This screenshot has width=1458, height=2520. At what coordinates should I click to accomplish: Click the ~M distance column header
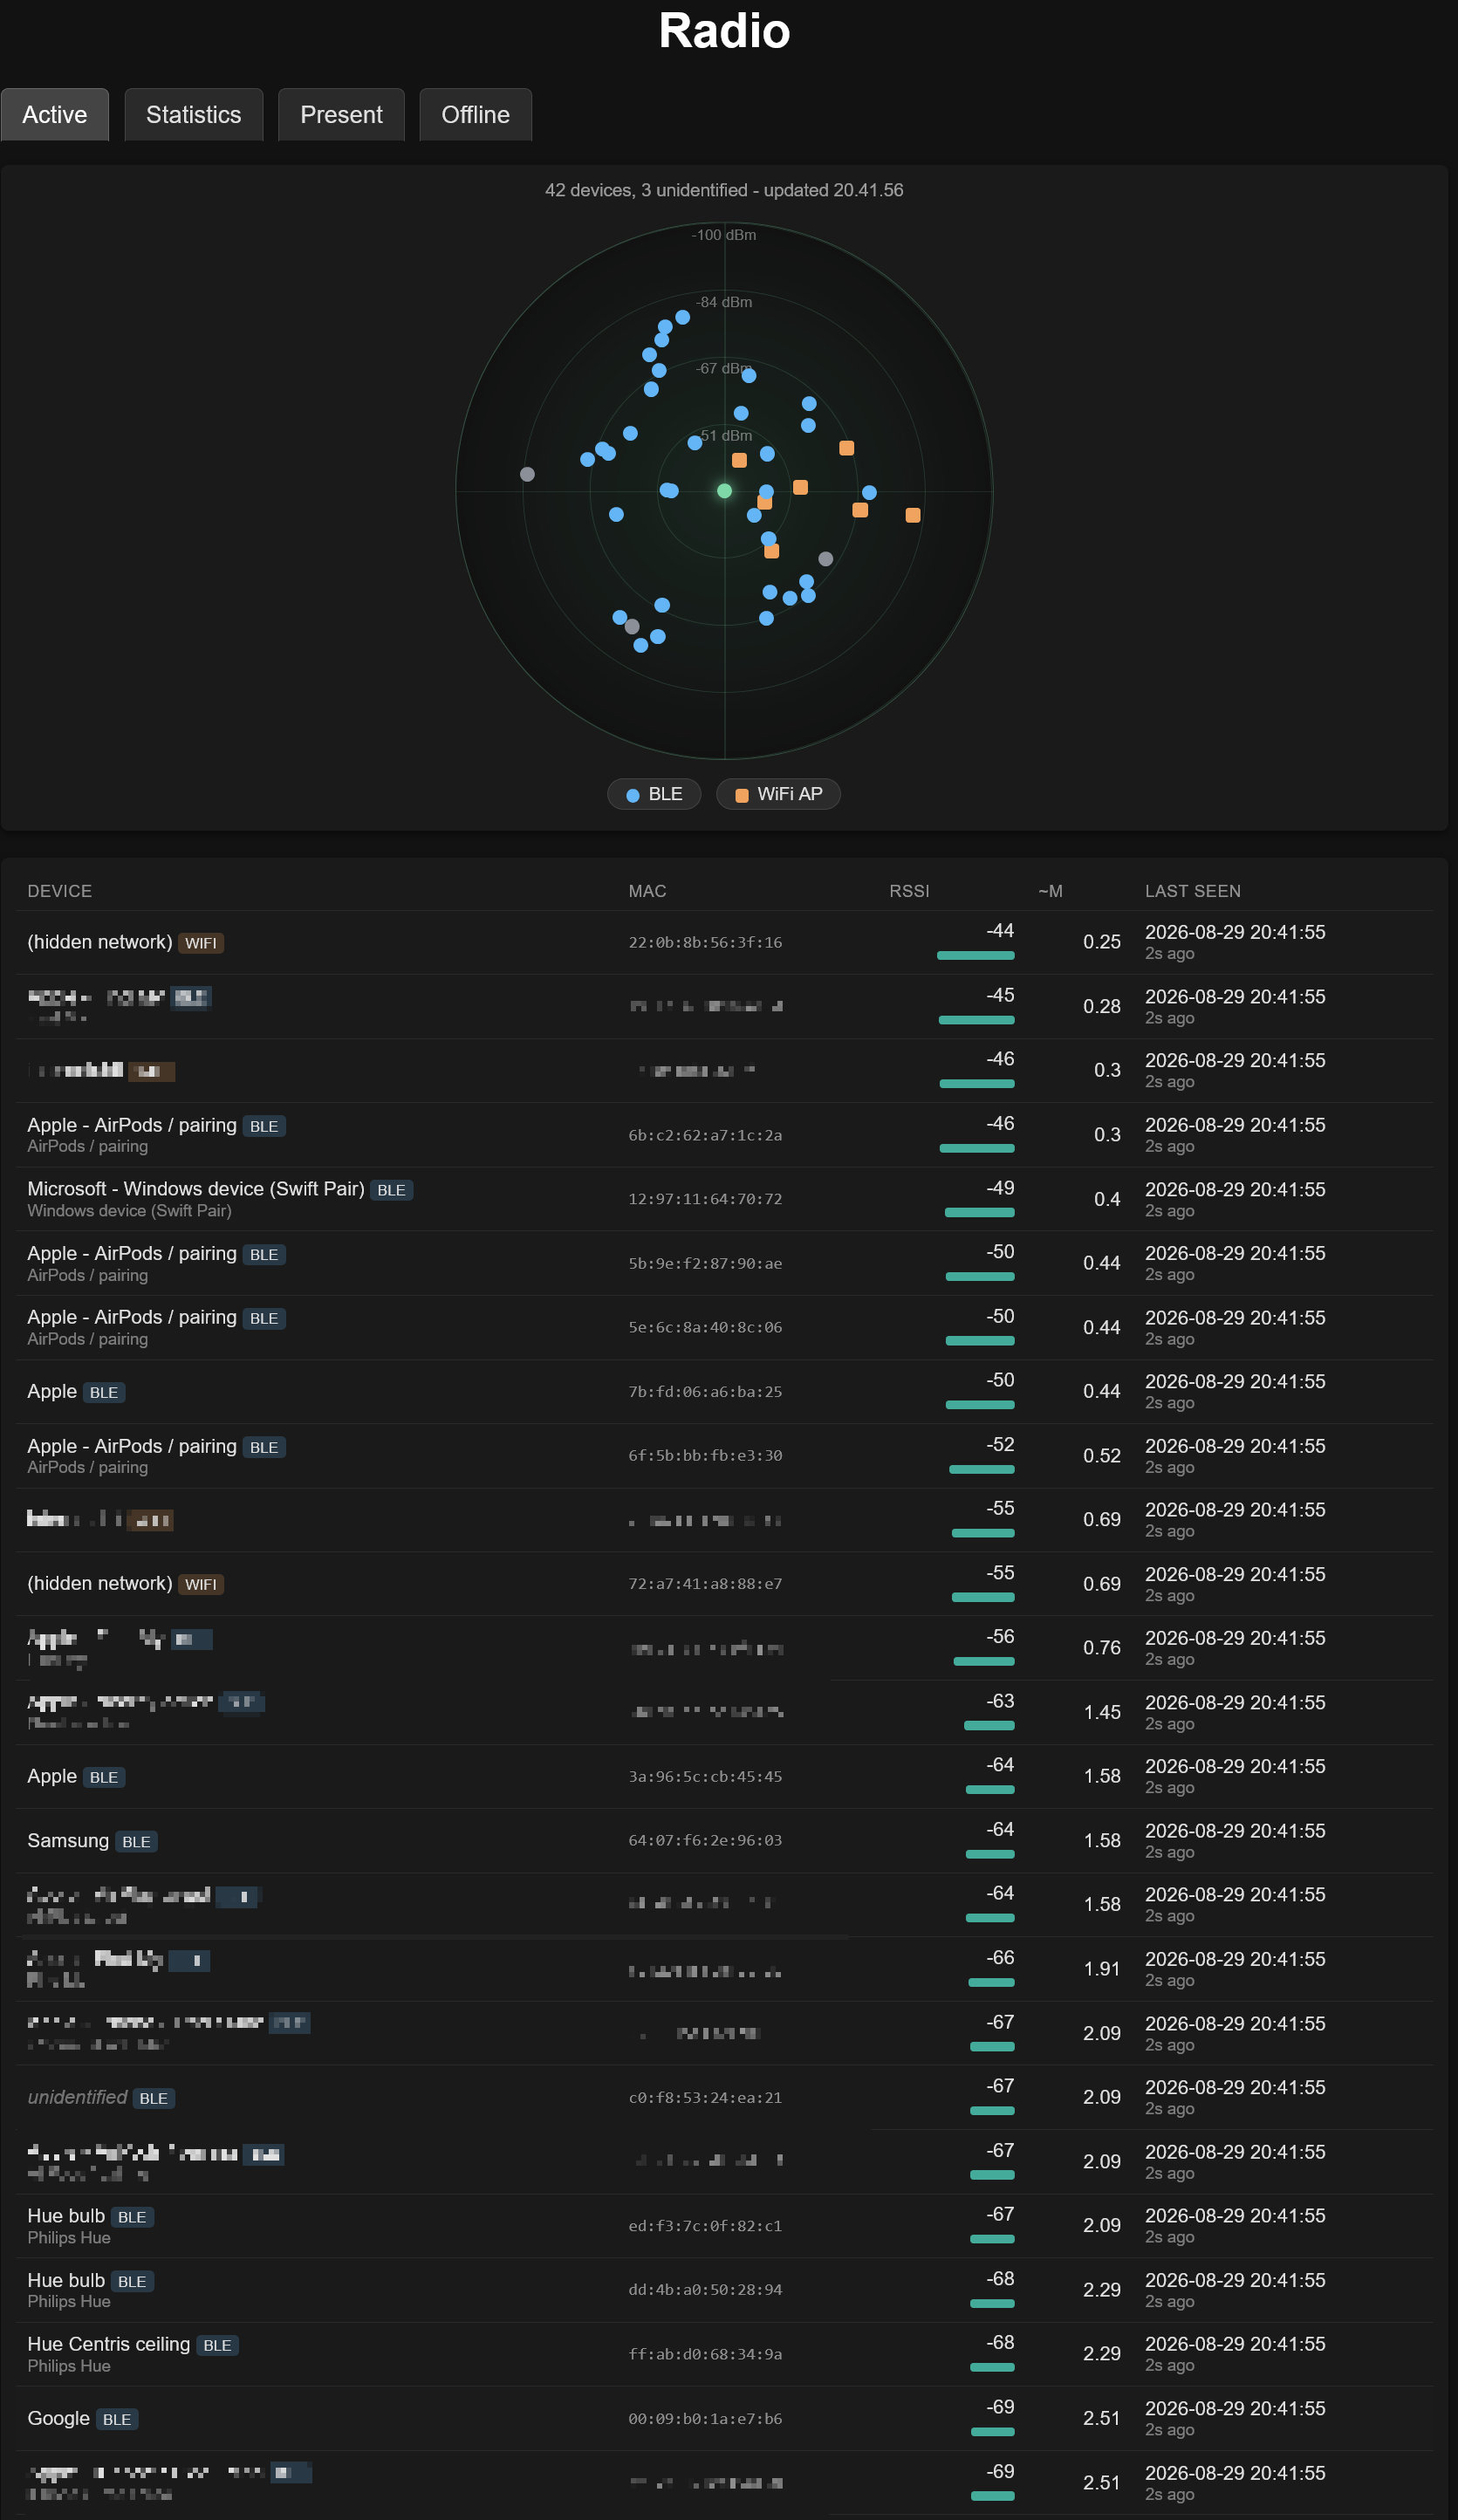click(x=1050, y=891)
